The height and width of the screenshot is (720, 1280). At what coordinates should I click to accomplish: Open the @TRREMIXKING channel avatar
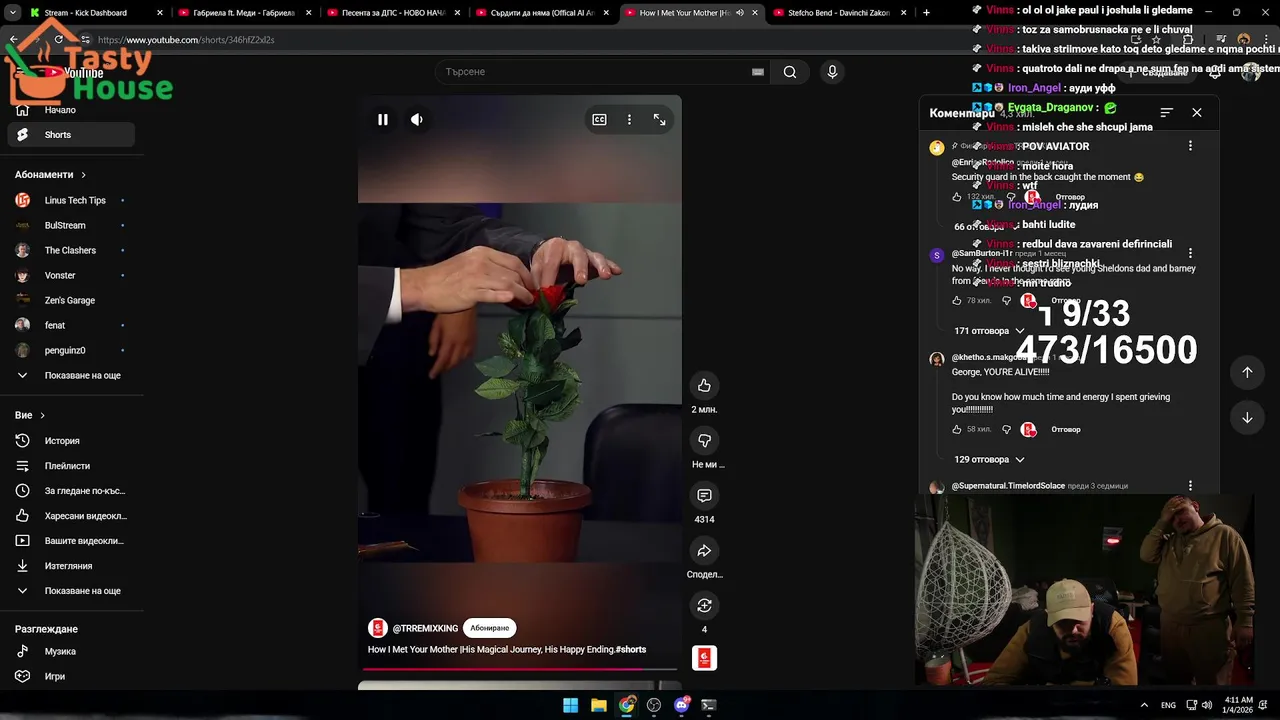tap(377, 628)
